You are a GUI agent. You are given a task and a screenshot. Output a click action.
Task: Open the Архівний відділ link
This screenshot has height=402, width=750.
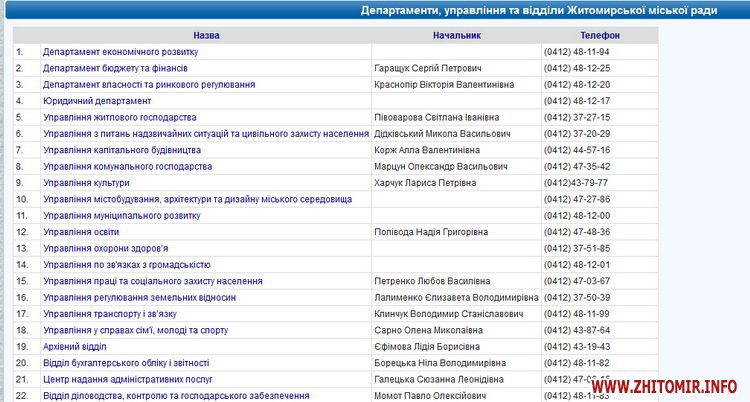click(x=76, y=346)
